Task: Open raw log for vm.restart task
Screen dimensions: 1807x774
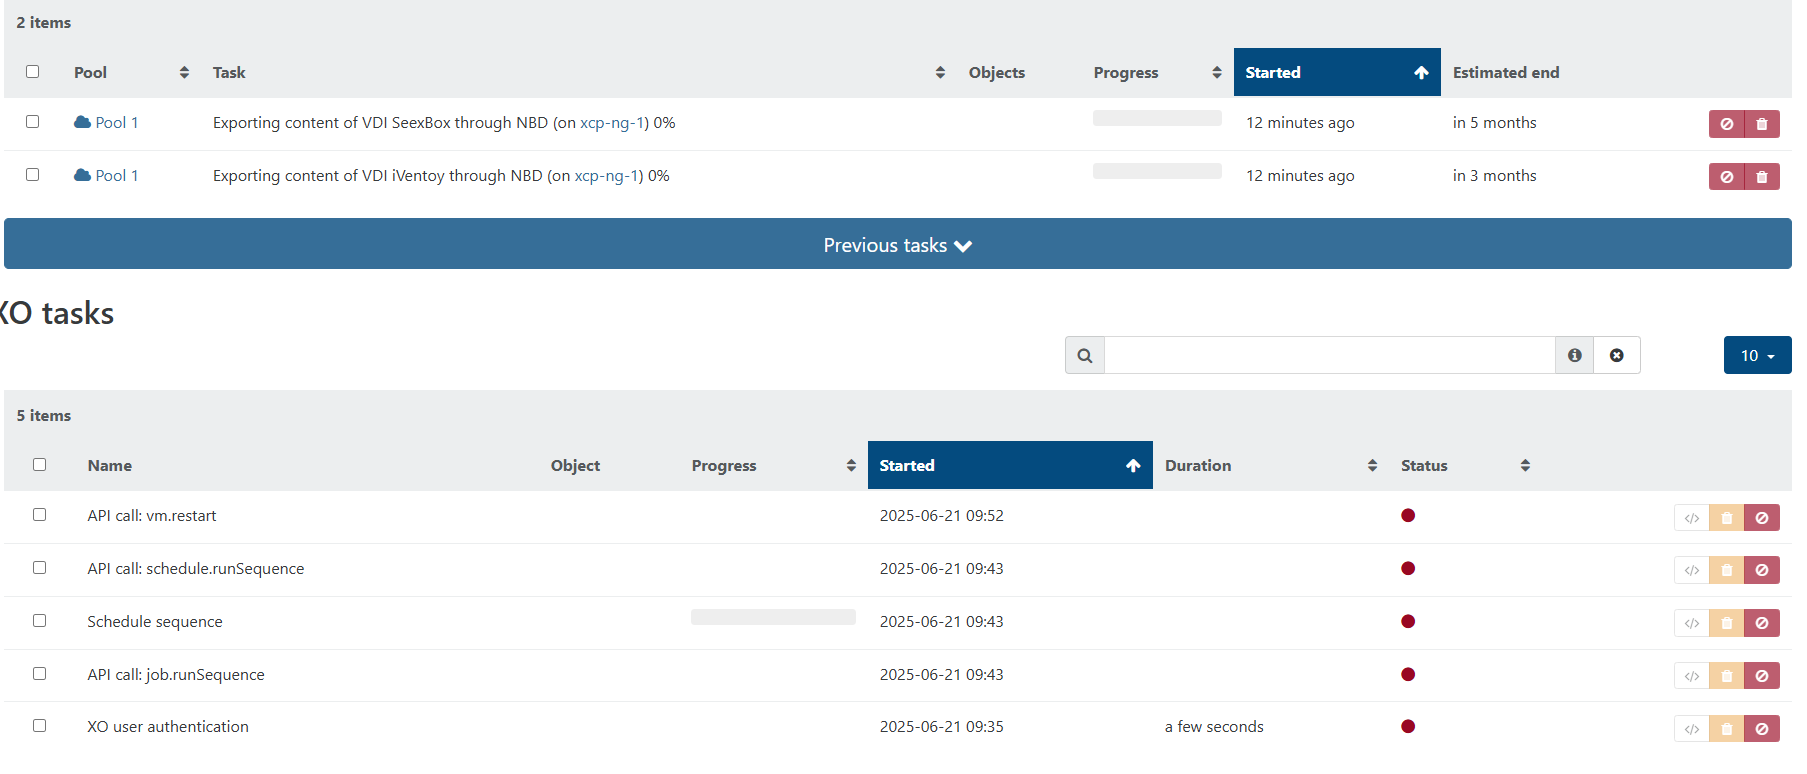Action: 1691,518
